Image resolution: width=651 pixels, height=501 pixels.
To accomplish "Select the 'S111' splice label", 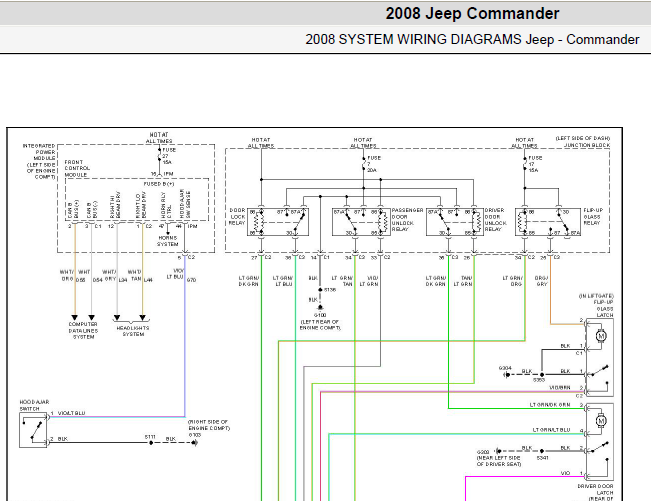I will (150, 437).
